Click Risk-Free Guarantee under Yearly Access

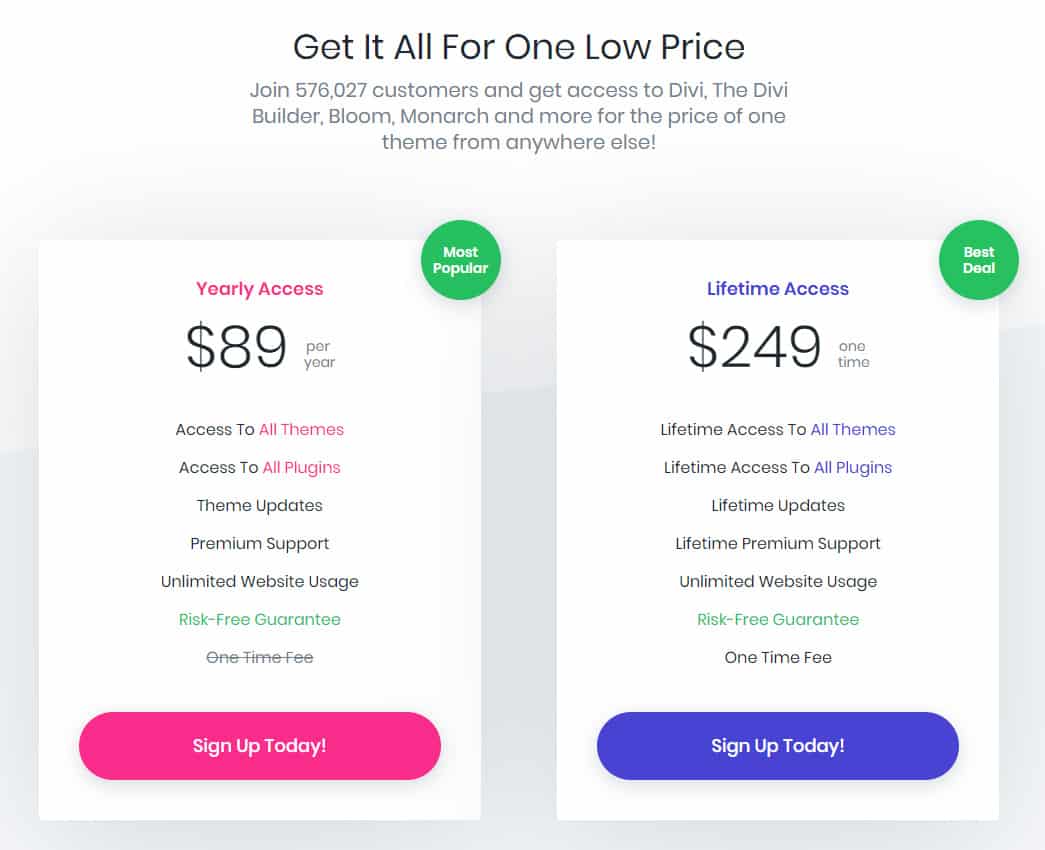(x=260, y=619)
